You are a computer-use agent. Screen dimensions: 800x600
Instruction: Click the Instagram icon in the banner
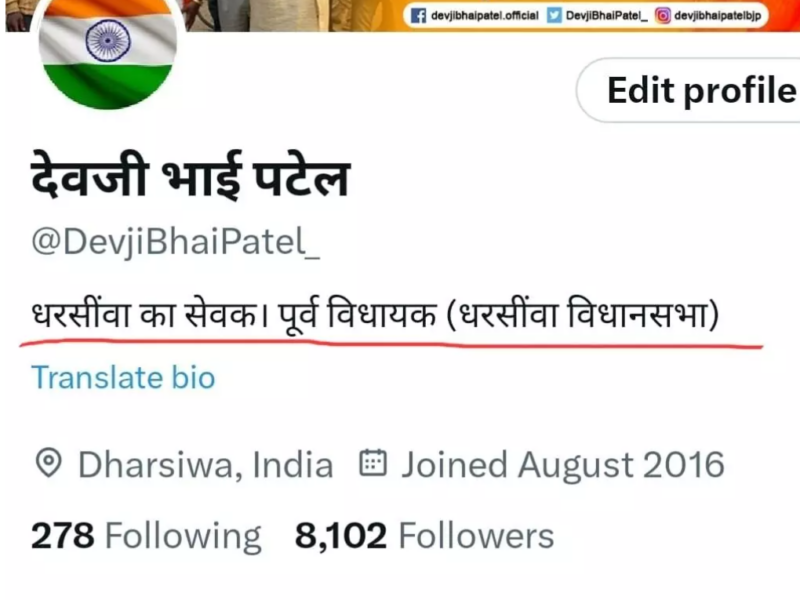662,16
